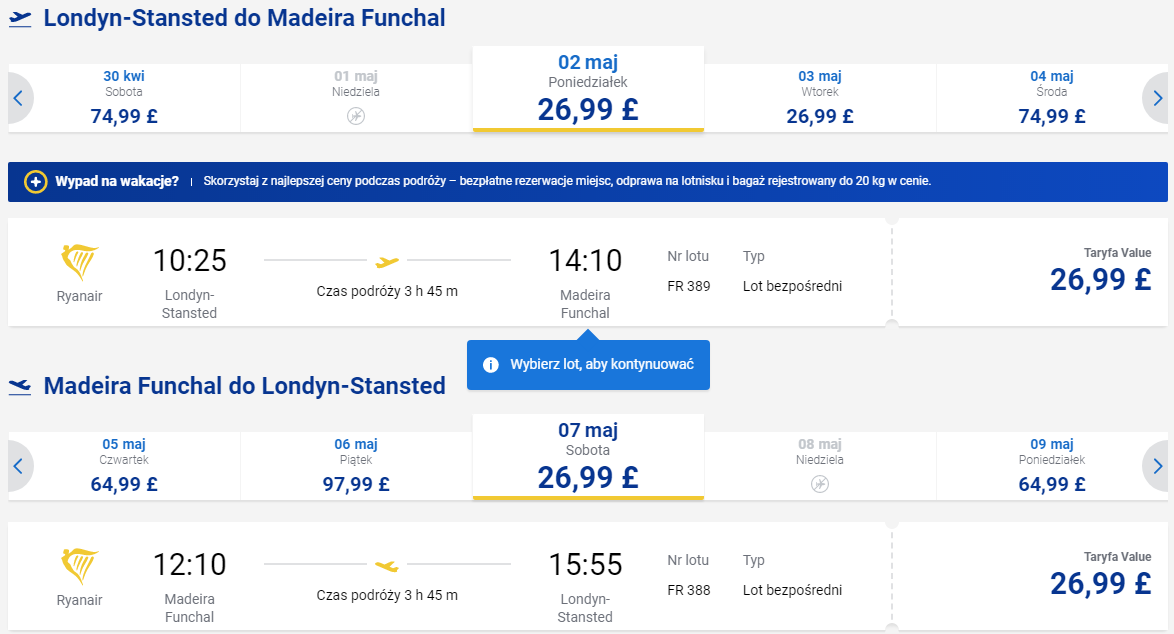Image resolution: width=1174 pixels, height=634 pixels.
Task: Click previous dates arrow for return flight
Action: pyautogui.click(x=19, y=466)
